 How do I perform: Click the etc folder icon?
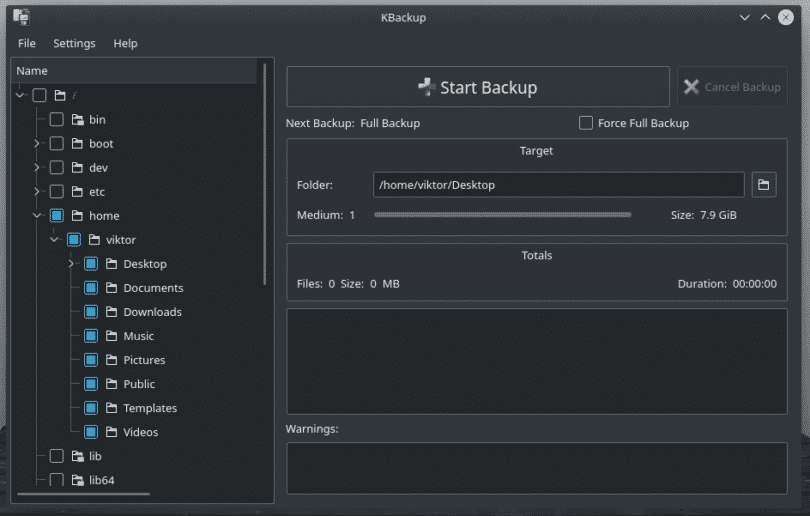[77, 192]
